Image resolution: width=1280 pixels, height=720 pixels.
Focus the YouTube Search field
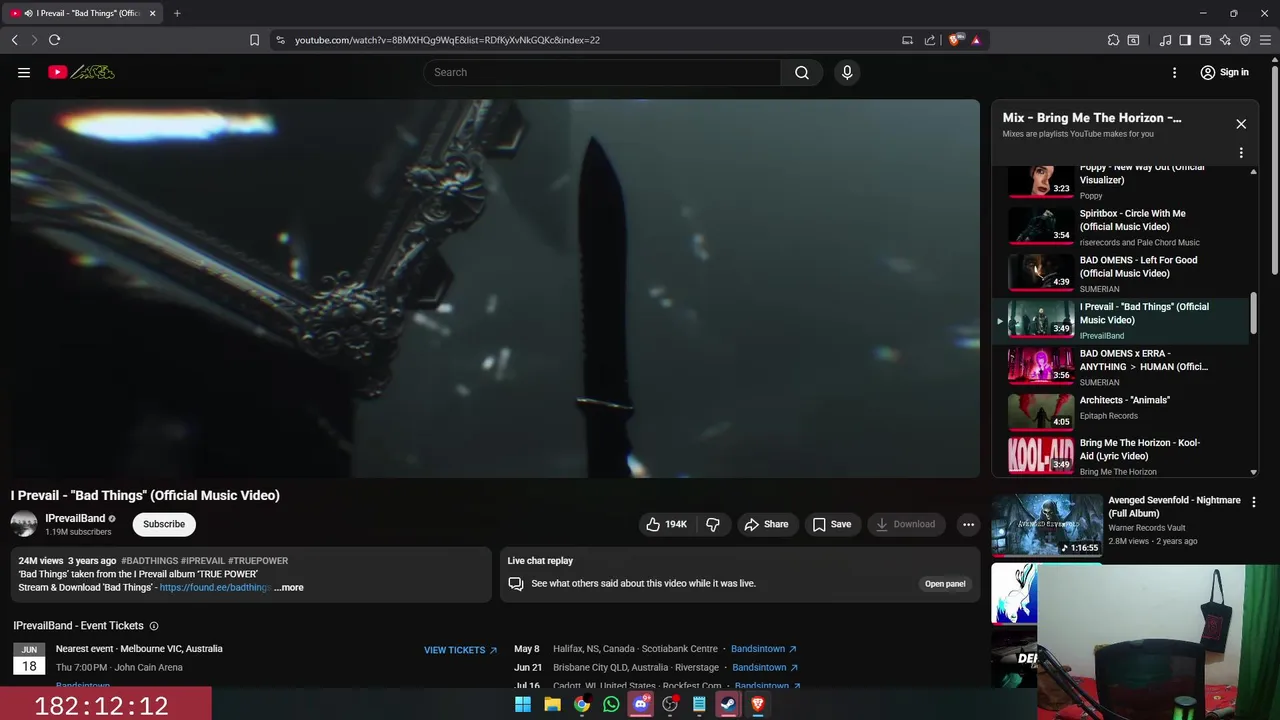[x=602, y=72]
